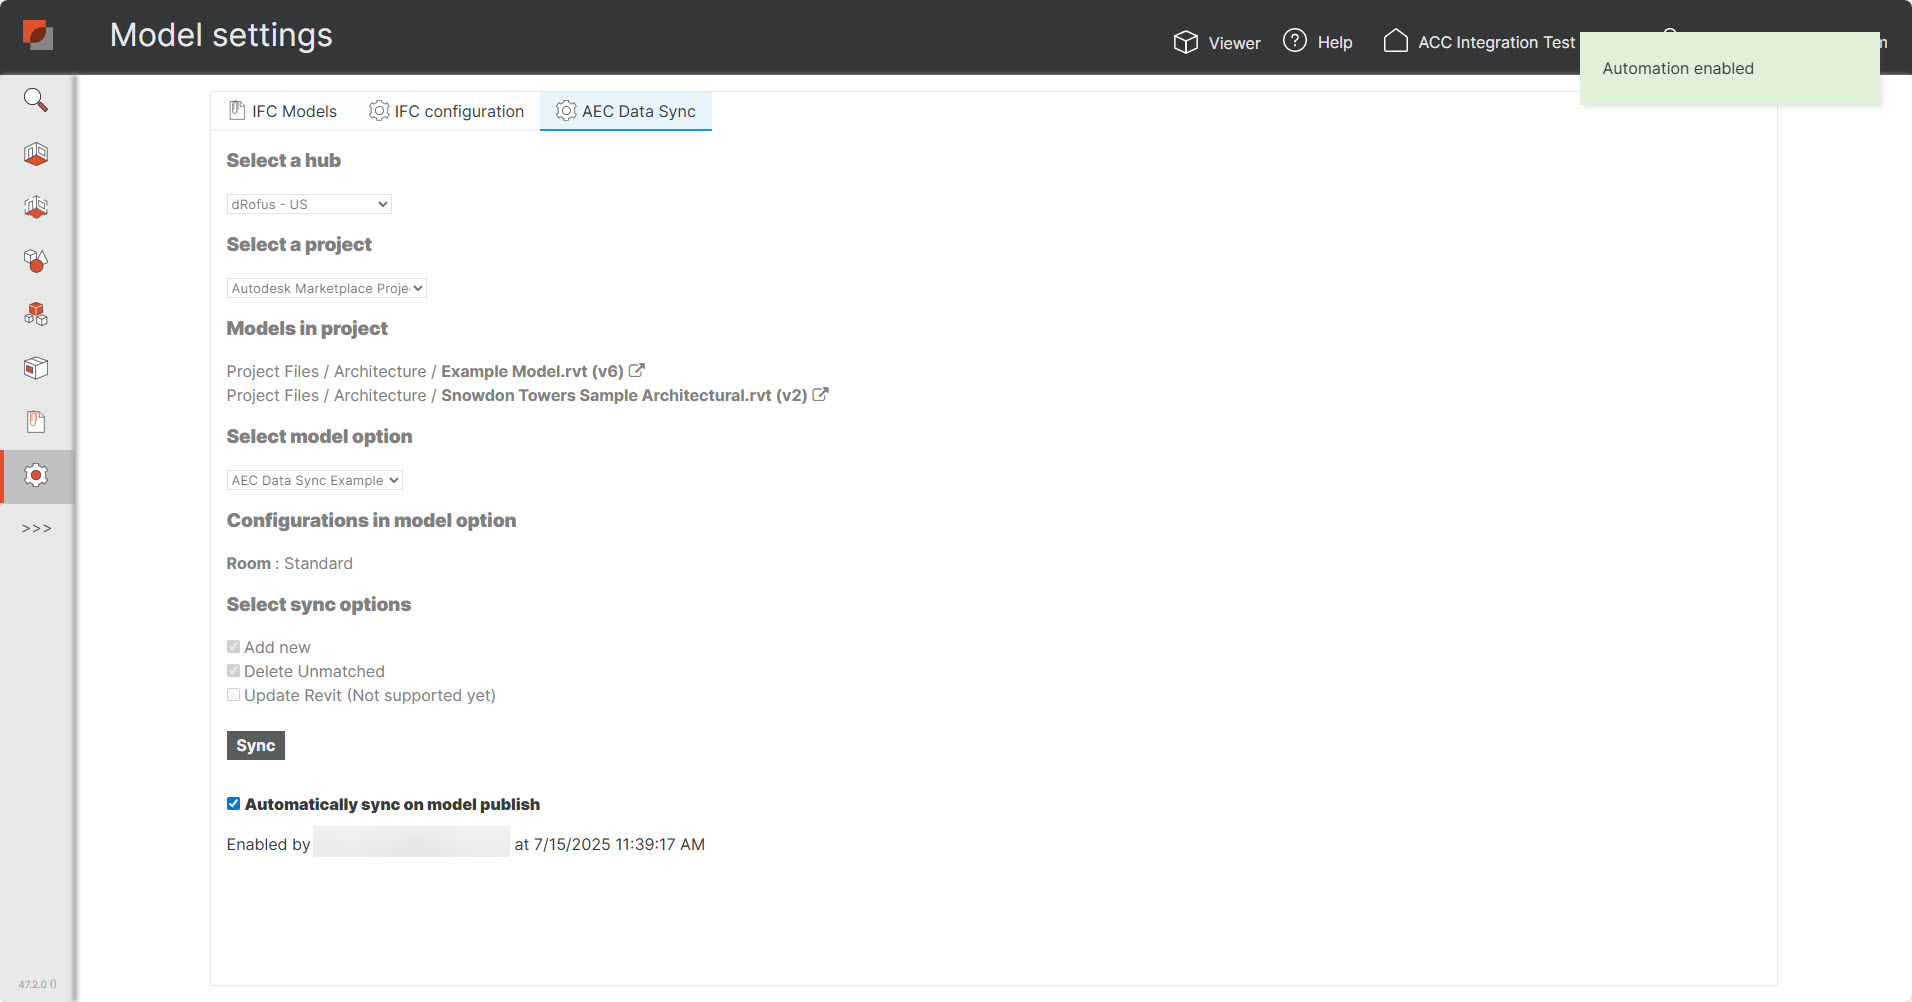This screenshot has height=1002, width=1912.
Task: Open the dRofus - US hub dropdown
Action: [x=309, y=204]
